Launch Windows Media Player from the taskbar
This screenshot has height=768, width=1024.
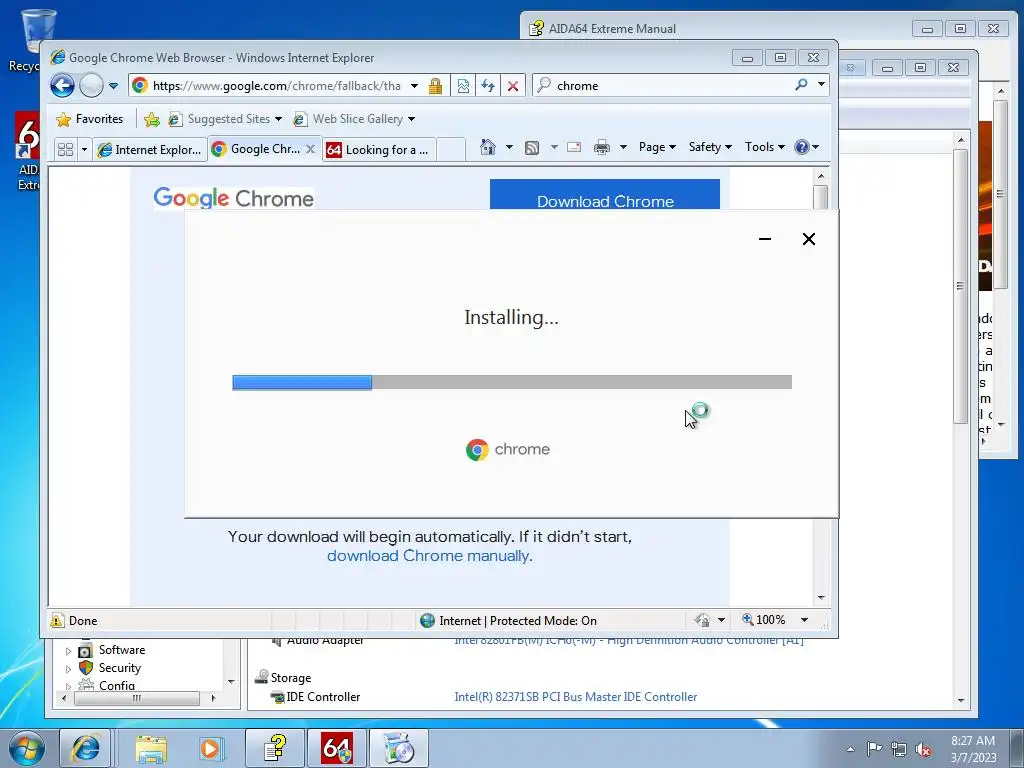tap(210, 748)
